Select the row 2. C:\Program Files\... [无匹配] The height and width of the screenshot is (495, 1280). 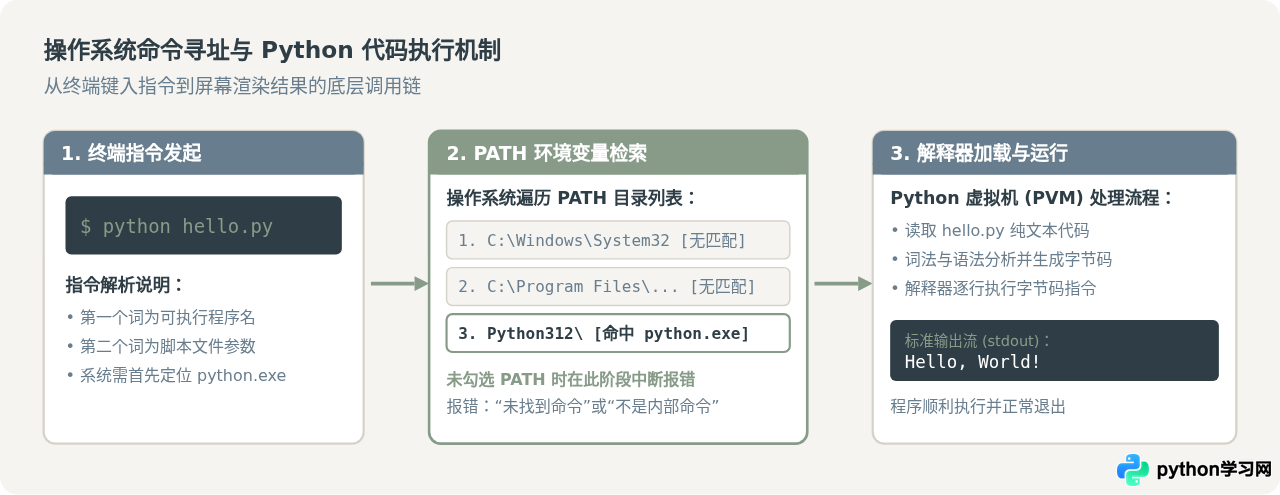click(618, 286)
